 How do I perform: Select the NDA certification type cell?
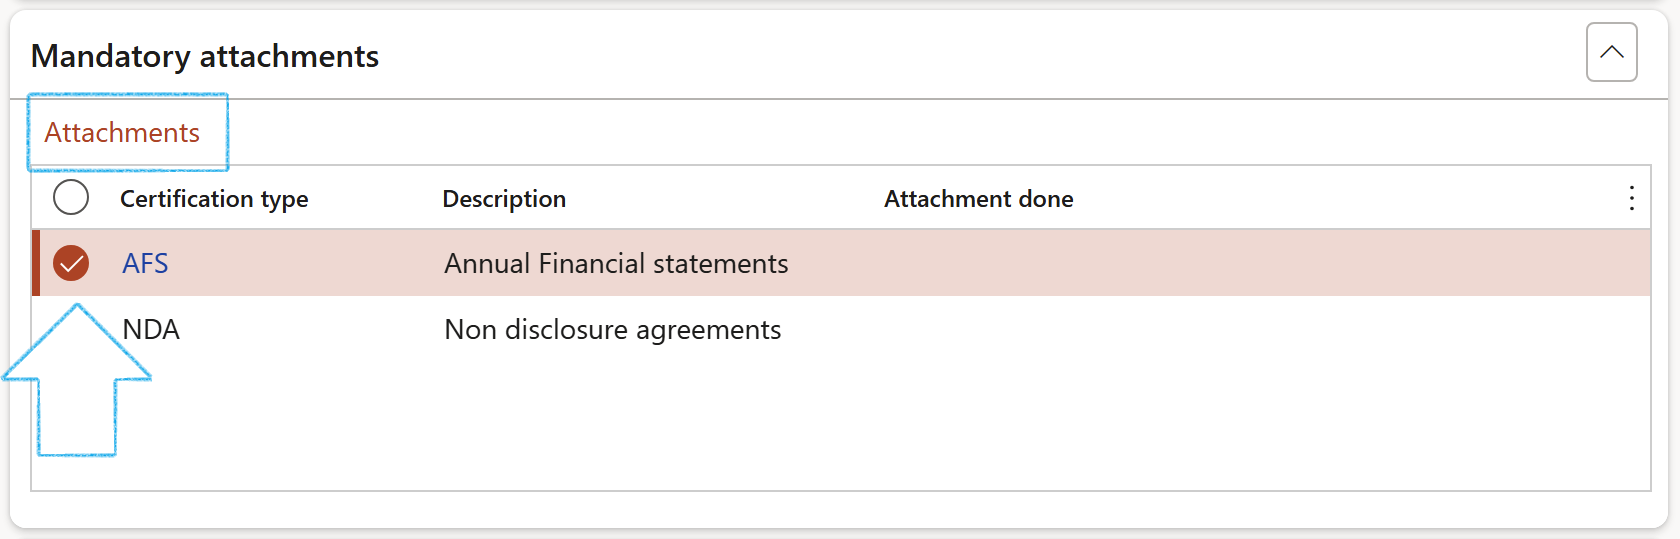tap(151, 330)
